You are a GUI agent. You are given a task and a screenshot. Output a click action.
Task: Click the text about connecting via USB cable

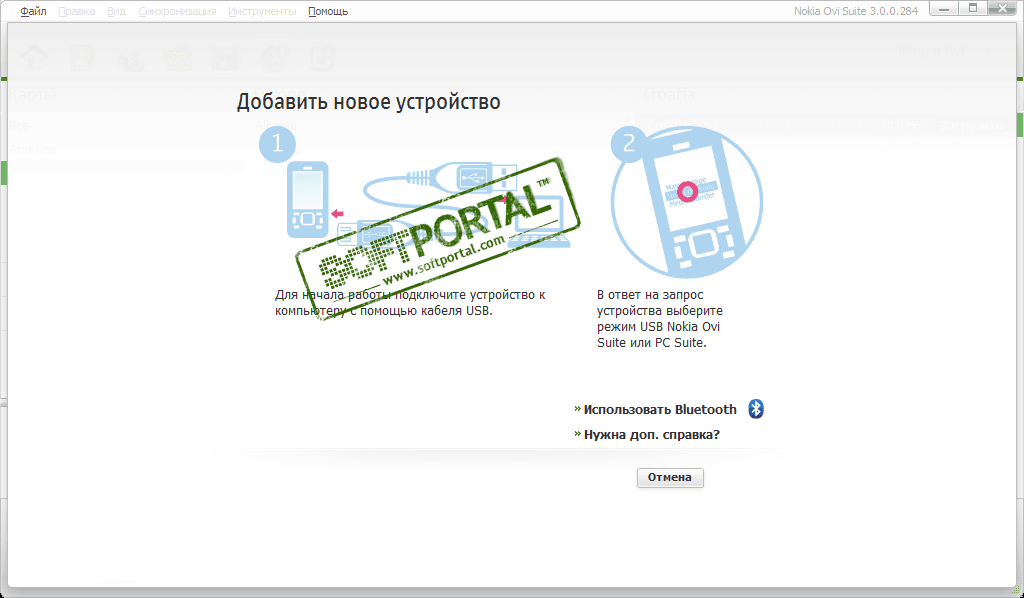pyautogui.click(x=410, y=303)
